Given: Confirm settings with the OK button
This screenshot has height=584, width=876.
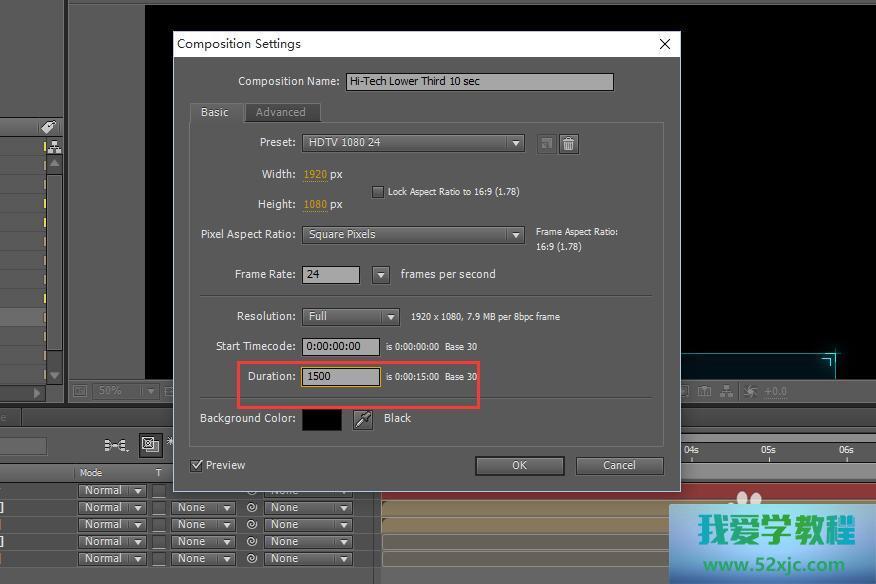Looking at the screenshot, I should 519,465.
